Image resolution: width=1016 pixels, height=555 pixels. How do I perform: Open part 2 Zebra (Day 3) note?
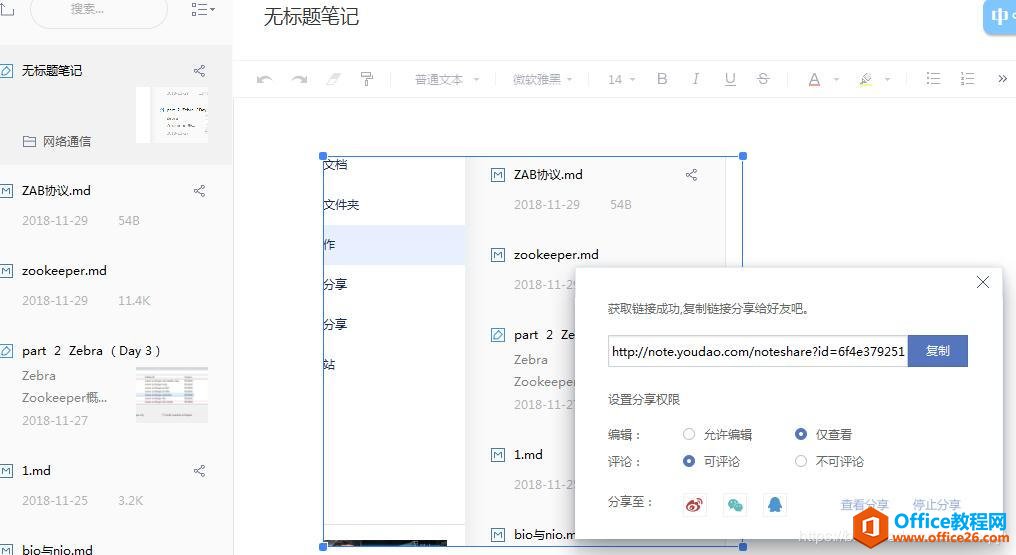(91, 351)
